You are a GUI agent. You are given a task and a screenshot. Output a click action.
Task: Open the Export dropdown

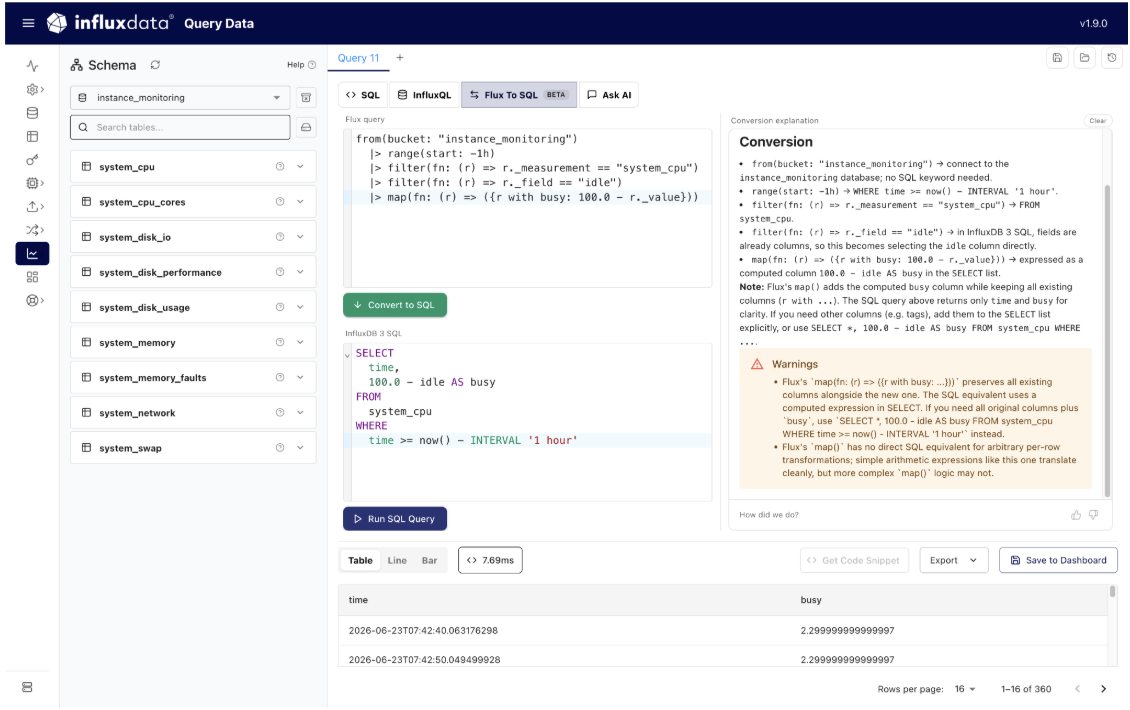(x=953, y=560)
